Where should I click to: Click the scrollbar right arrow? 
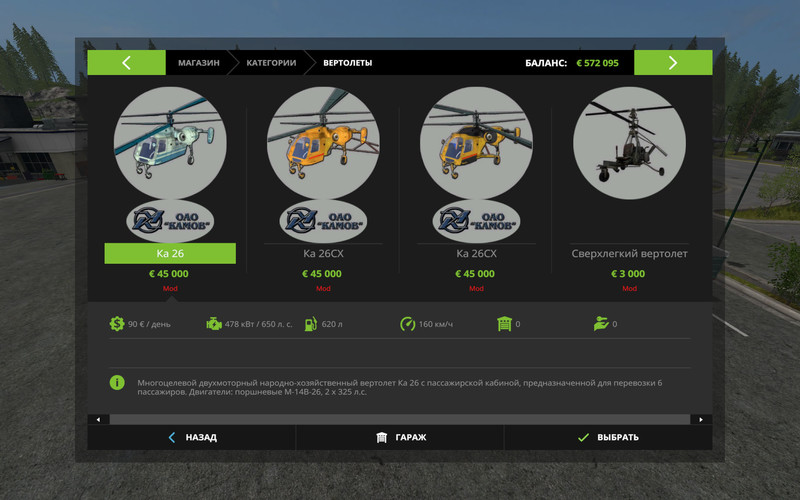point(701,419)
